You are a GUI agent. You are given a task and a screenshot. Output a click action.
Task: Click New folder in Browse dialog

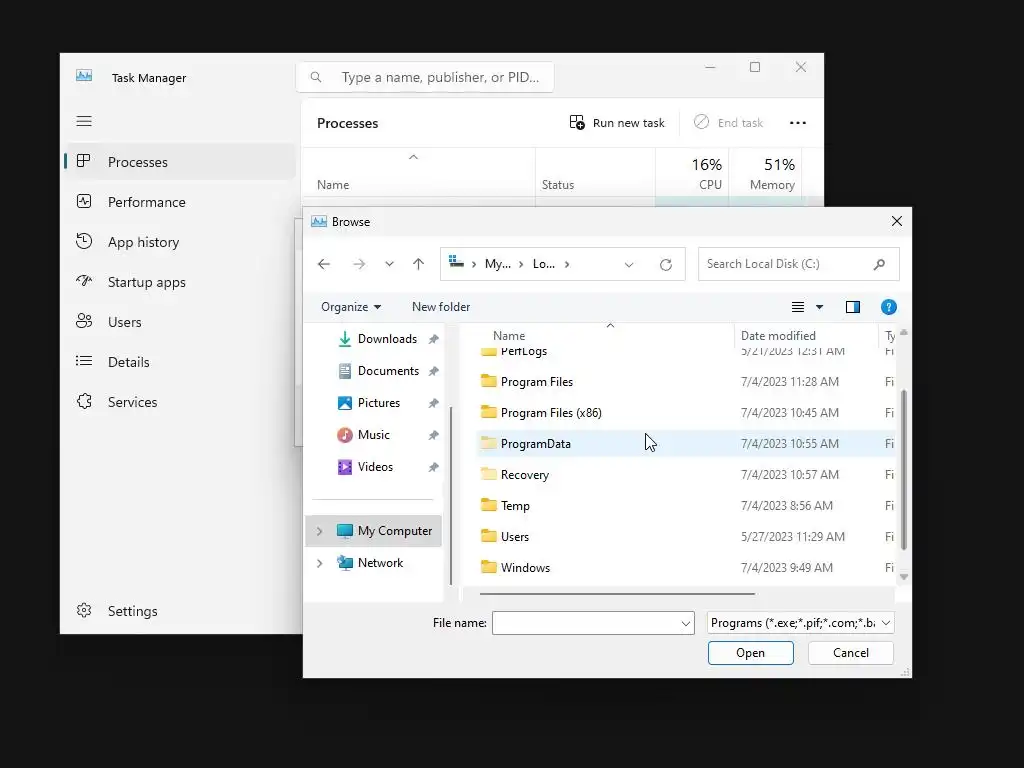click(x=441, y=307)
